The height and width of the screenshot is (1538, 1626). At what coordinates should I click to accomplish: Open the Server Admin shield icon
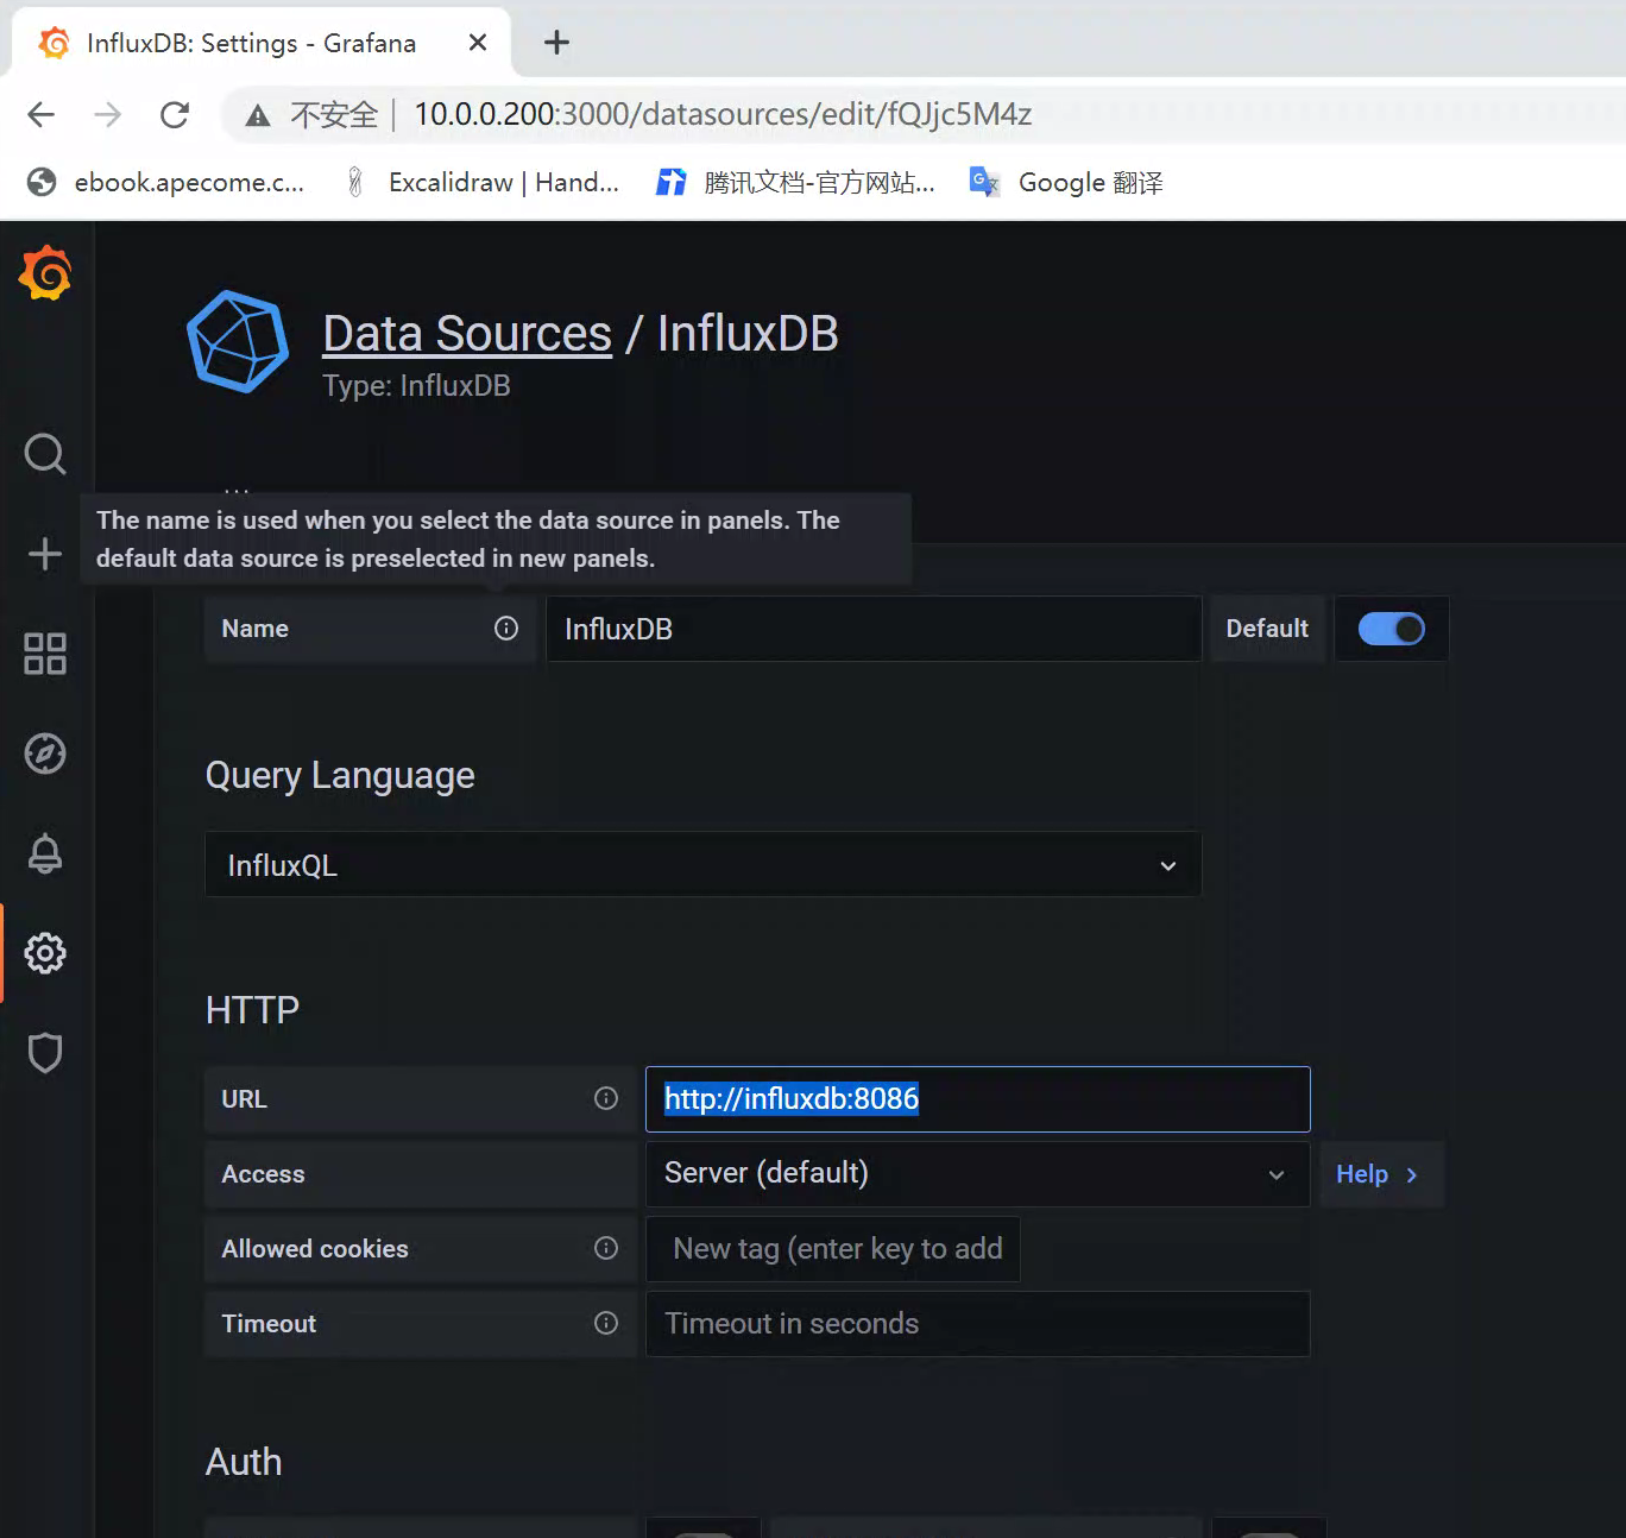pos(45,1053)
